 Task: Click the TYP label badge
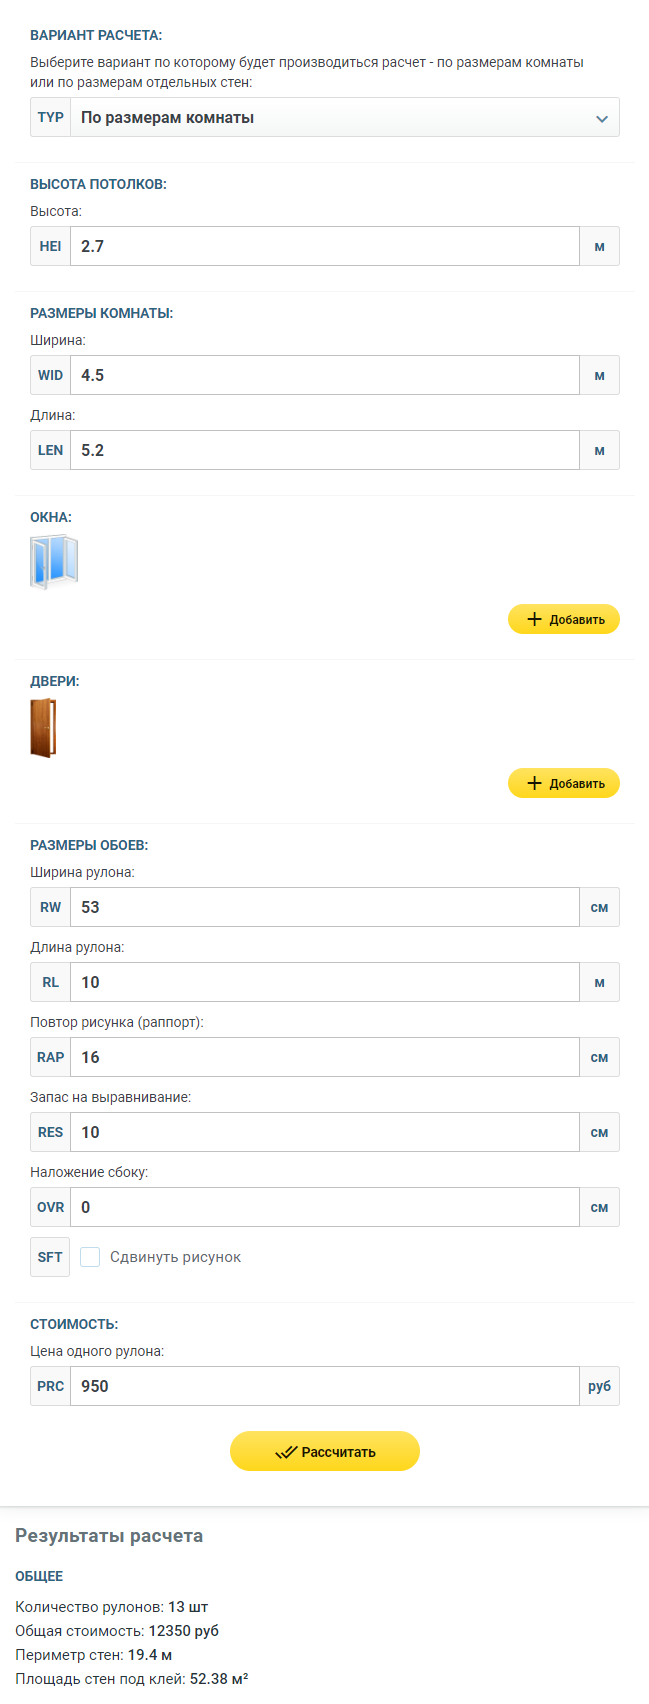click(x=51, y=117)
